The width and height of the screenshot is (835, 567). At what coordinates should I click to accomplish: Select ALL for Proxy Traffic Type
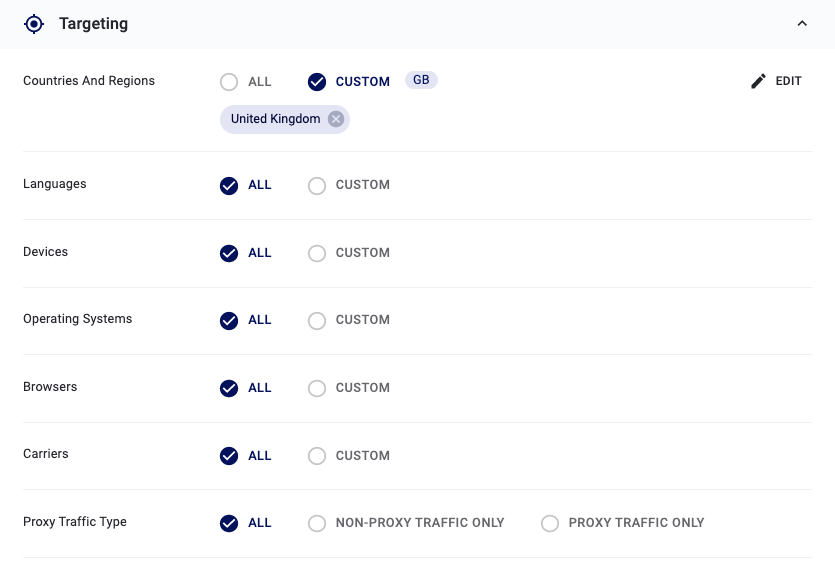tap(229, 523)
